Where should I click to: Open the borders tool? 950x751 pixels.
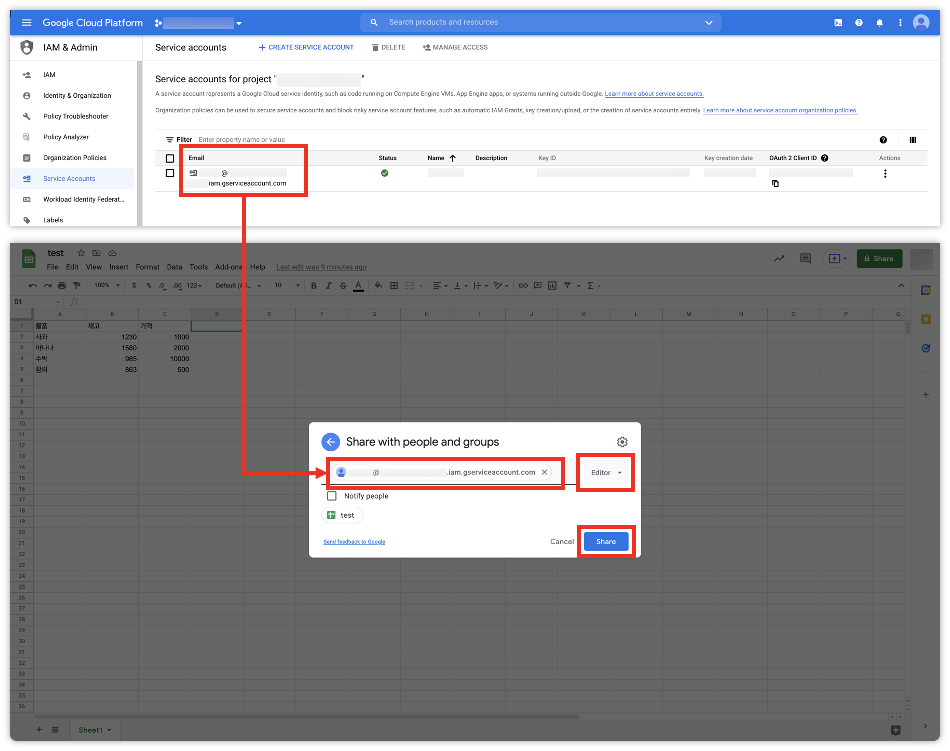coord(394,285)
